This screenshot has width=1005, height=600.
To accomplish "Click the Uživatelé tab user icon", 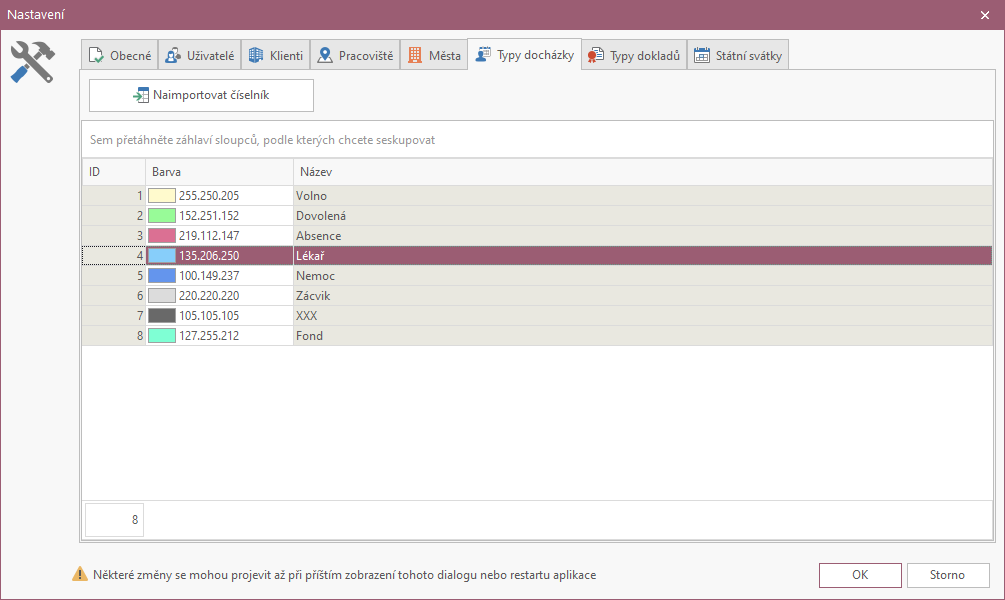I will pos(173,56).
